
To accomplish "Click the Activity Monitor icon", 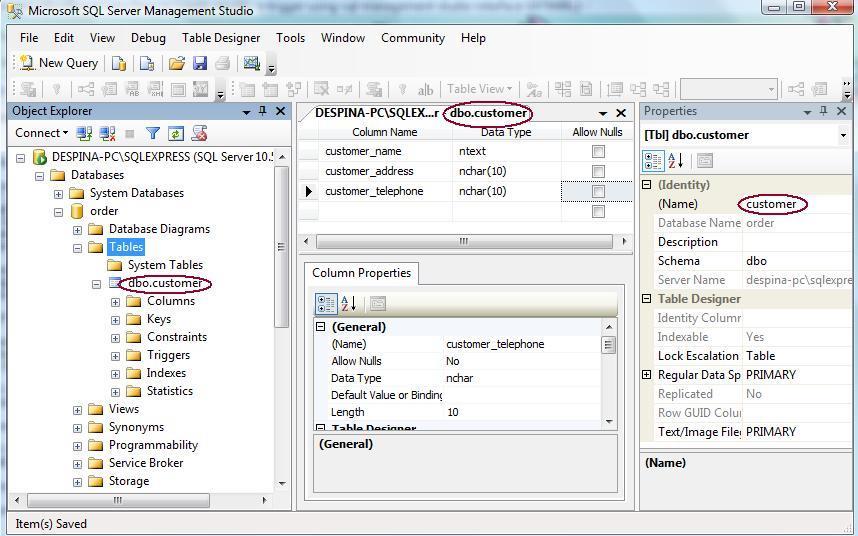I will (x=252, y=63).
